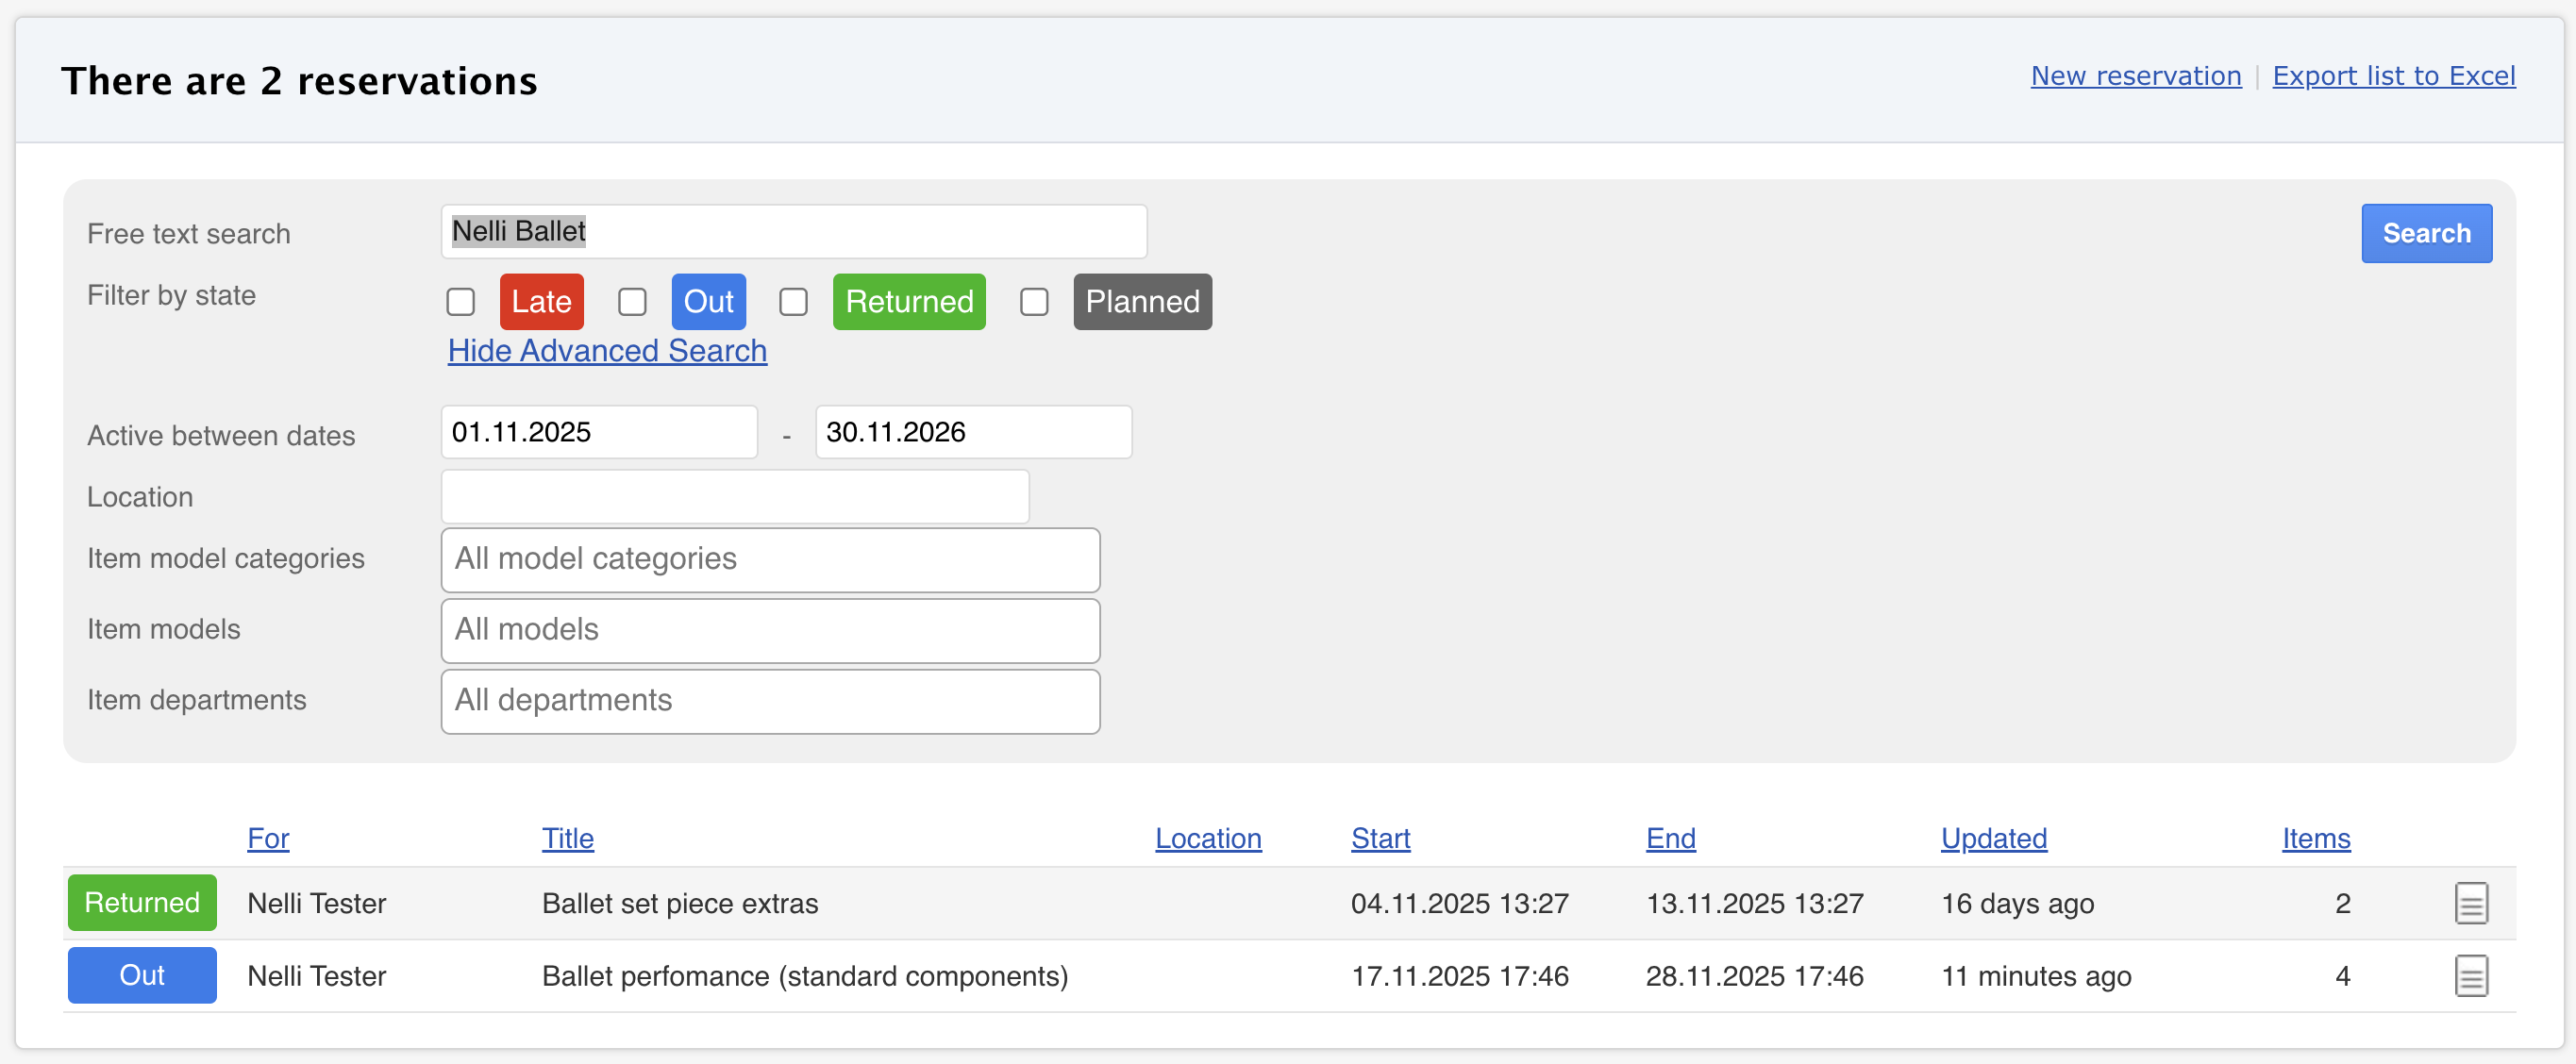Open the New reservation link
This screenshot has height=1064, width=2576.
click(2135, 76)
